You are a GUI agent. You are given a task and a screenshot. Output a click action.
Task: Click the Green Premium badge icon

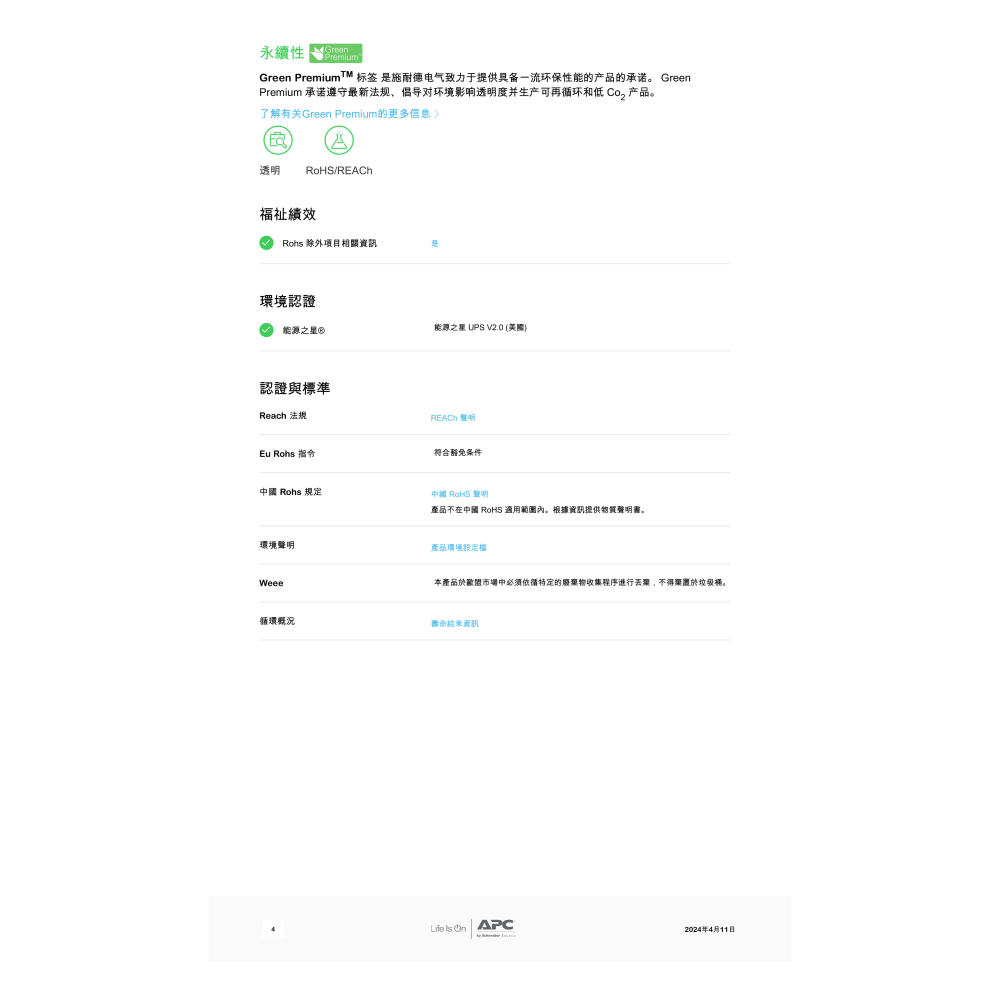click(x=336, y=52)
